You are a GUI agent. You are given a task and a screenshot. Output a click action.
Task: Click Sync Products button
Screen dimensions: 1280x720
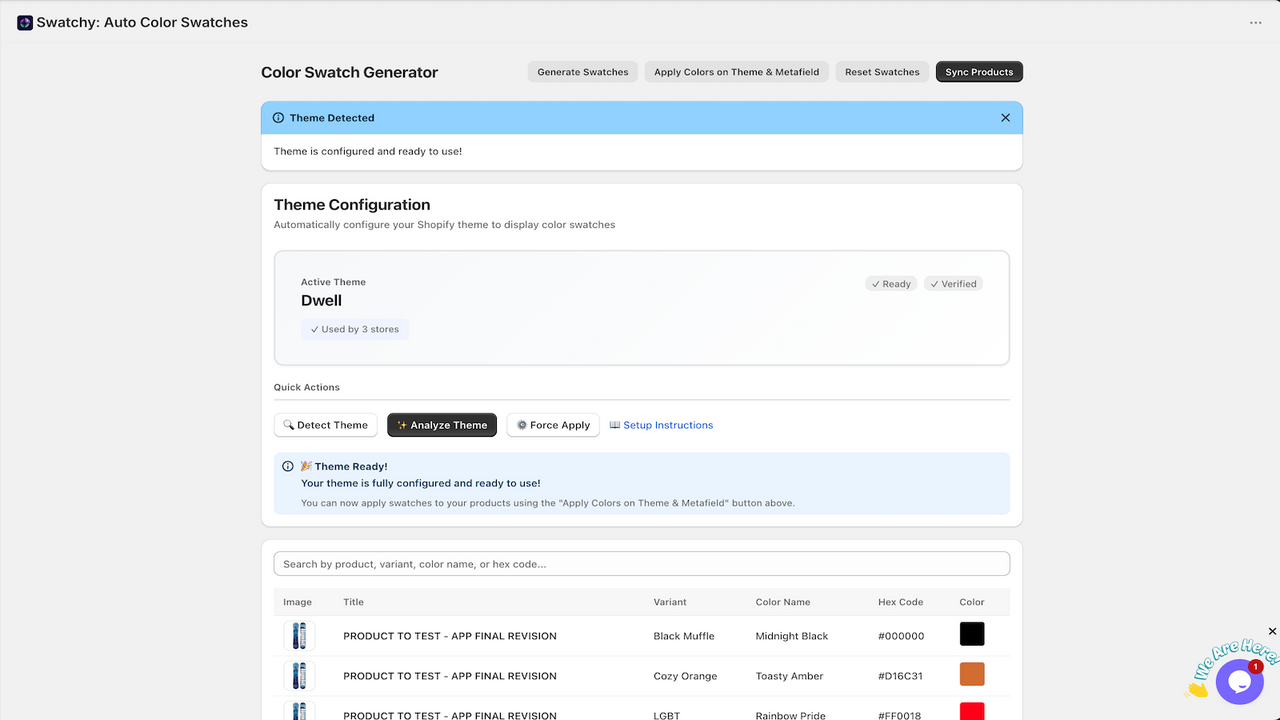tap(979, 72)
